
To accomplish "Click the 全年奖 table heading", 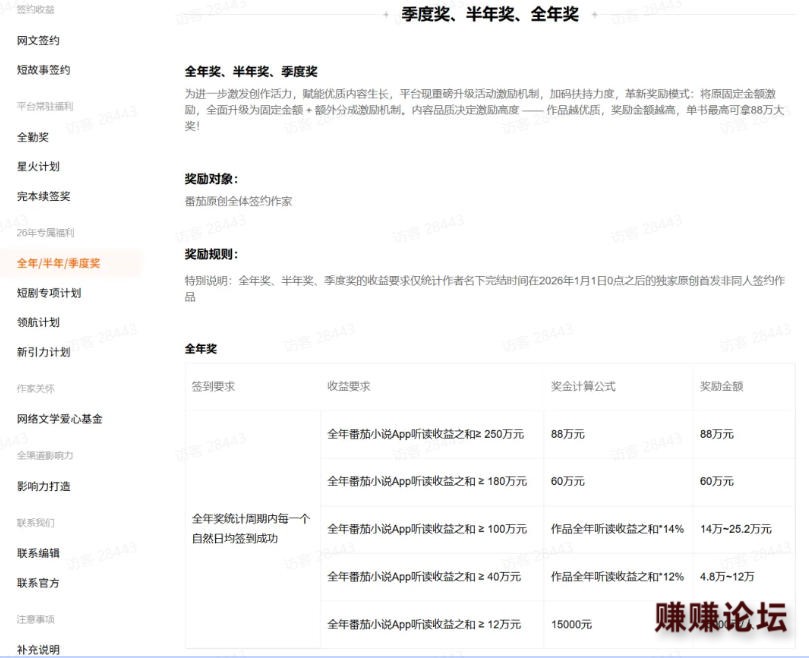I will (201, 349).
